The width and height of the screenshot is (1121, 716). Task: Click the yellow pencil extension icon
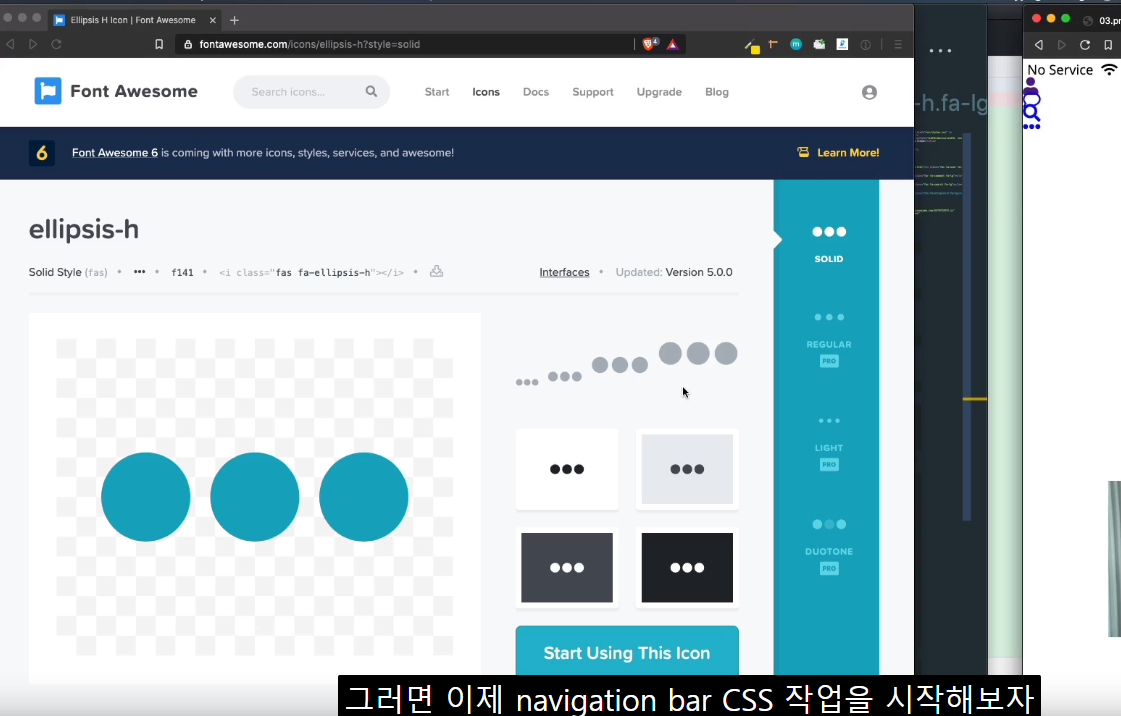tap(751, 46)
